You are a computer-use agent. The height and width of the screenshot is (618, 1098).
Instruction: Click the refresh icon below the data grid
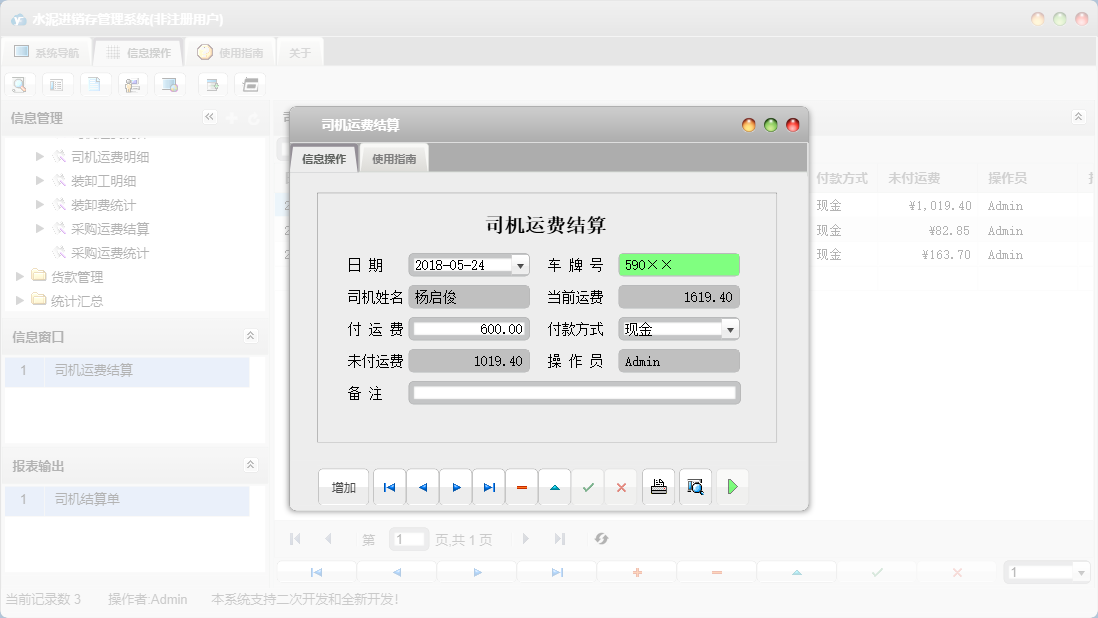click(601, 539)
